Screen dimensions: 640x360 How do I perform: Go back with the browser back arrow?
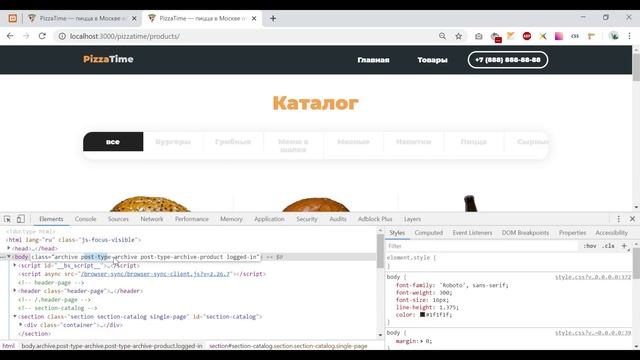coord(10,36)
